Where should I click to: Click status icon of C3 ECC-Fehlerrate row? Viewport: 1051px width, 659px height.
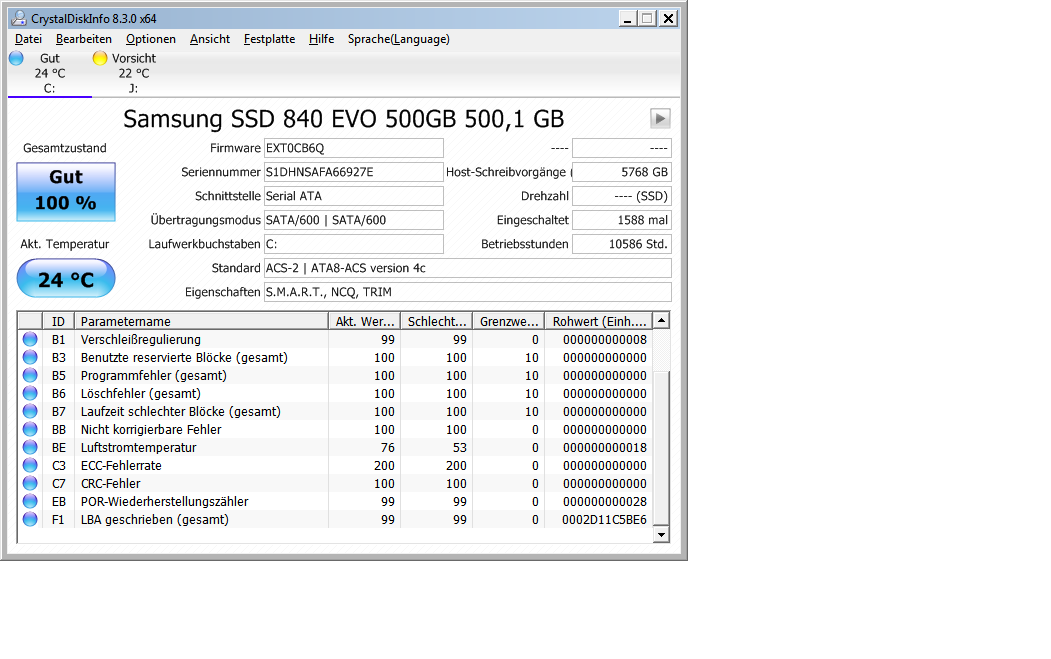30,465
